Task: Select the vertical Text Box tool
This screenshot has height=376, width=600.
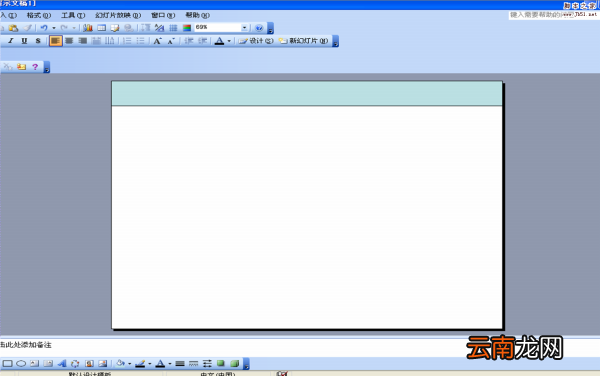Action: coord(48,363)
